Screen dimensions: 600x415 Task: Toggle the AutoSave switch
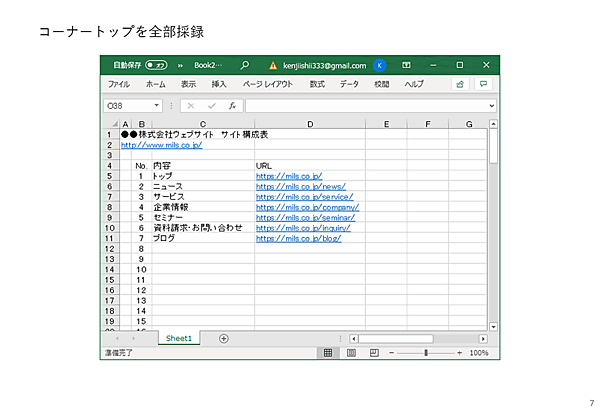(156, 65)
